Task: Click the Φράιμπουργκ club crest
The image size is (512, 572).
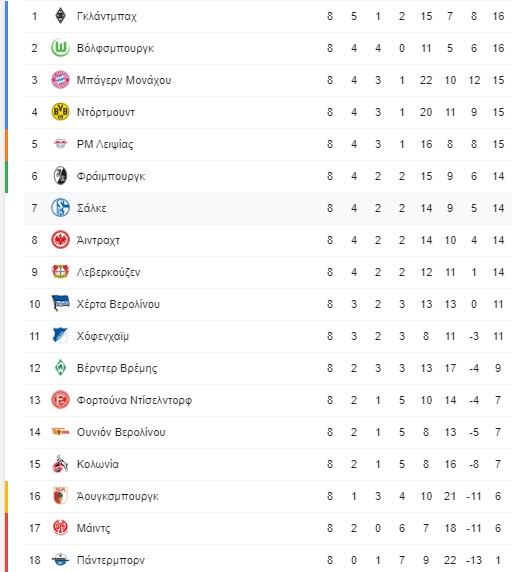Action: coord(60,176)
